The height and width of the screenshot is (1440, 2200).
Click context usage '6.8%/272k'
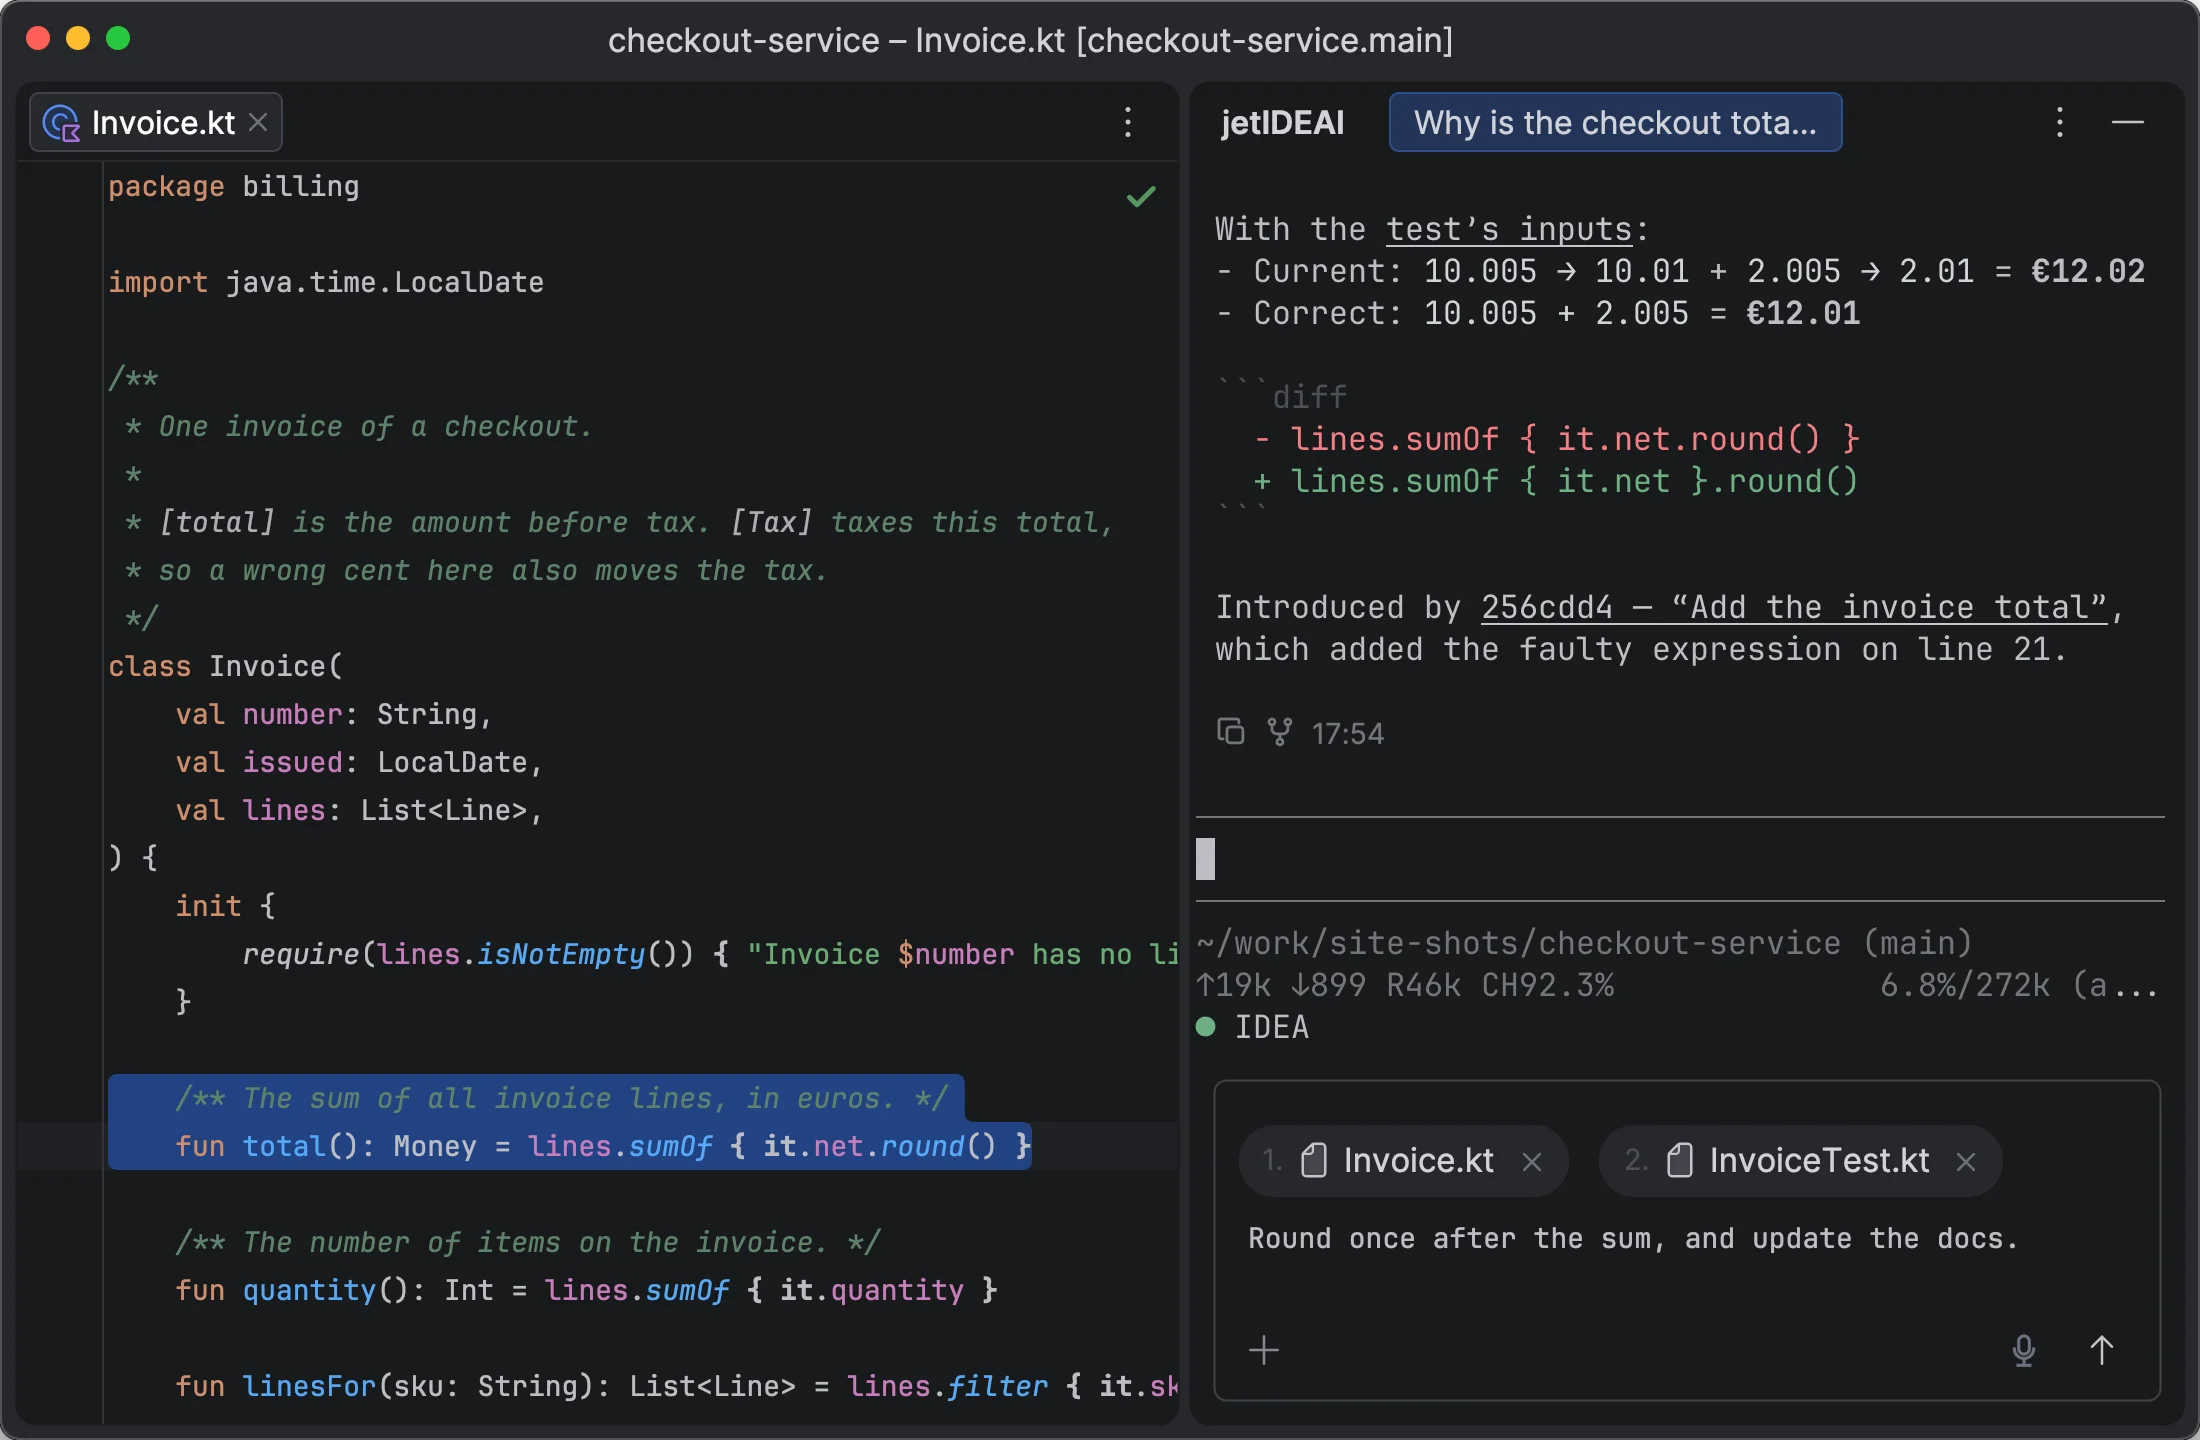click(x=1965, y=985)
